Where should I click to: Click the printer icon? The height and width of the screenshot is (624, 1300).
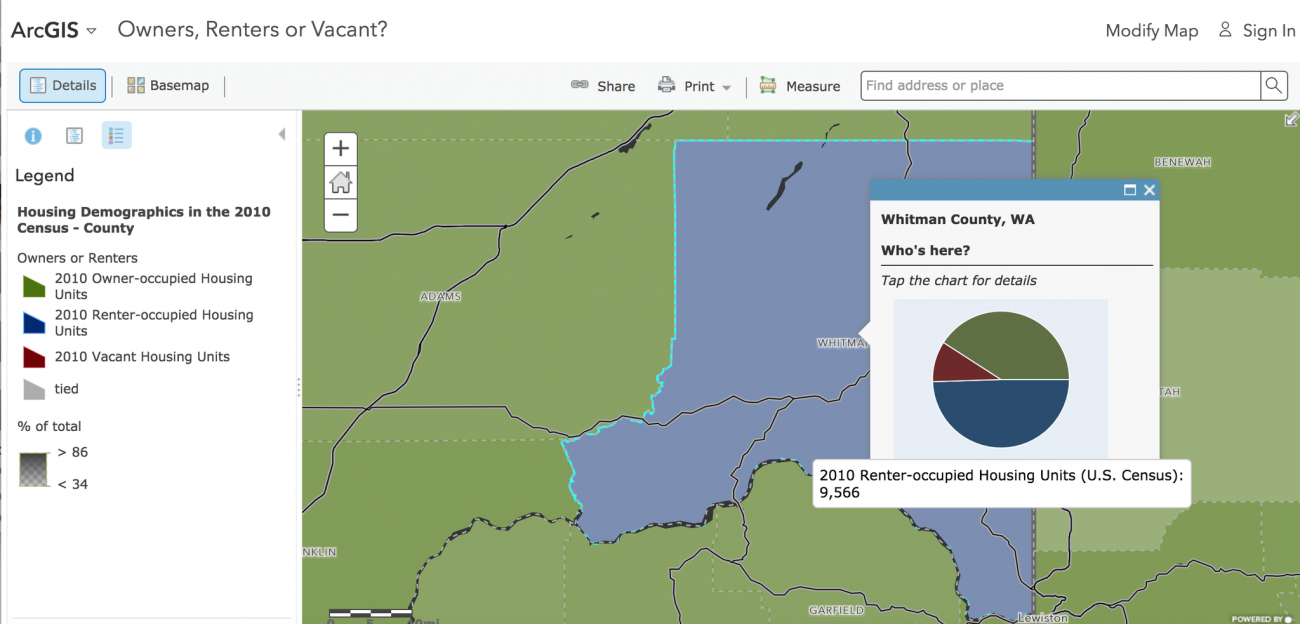coord(666,85)
